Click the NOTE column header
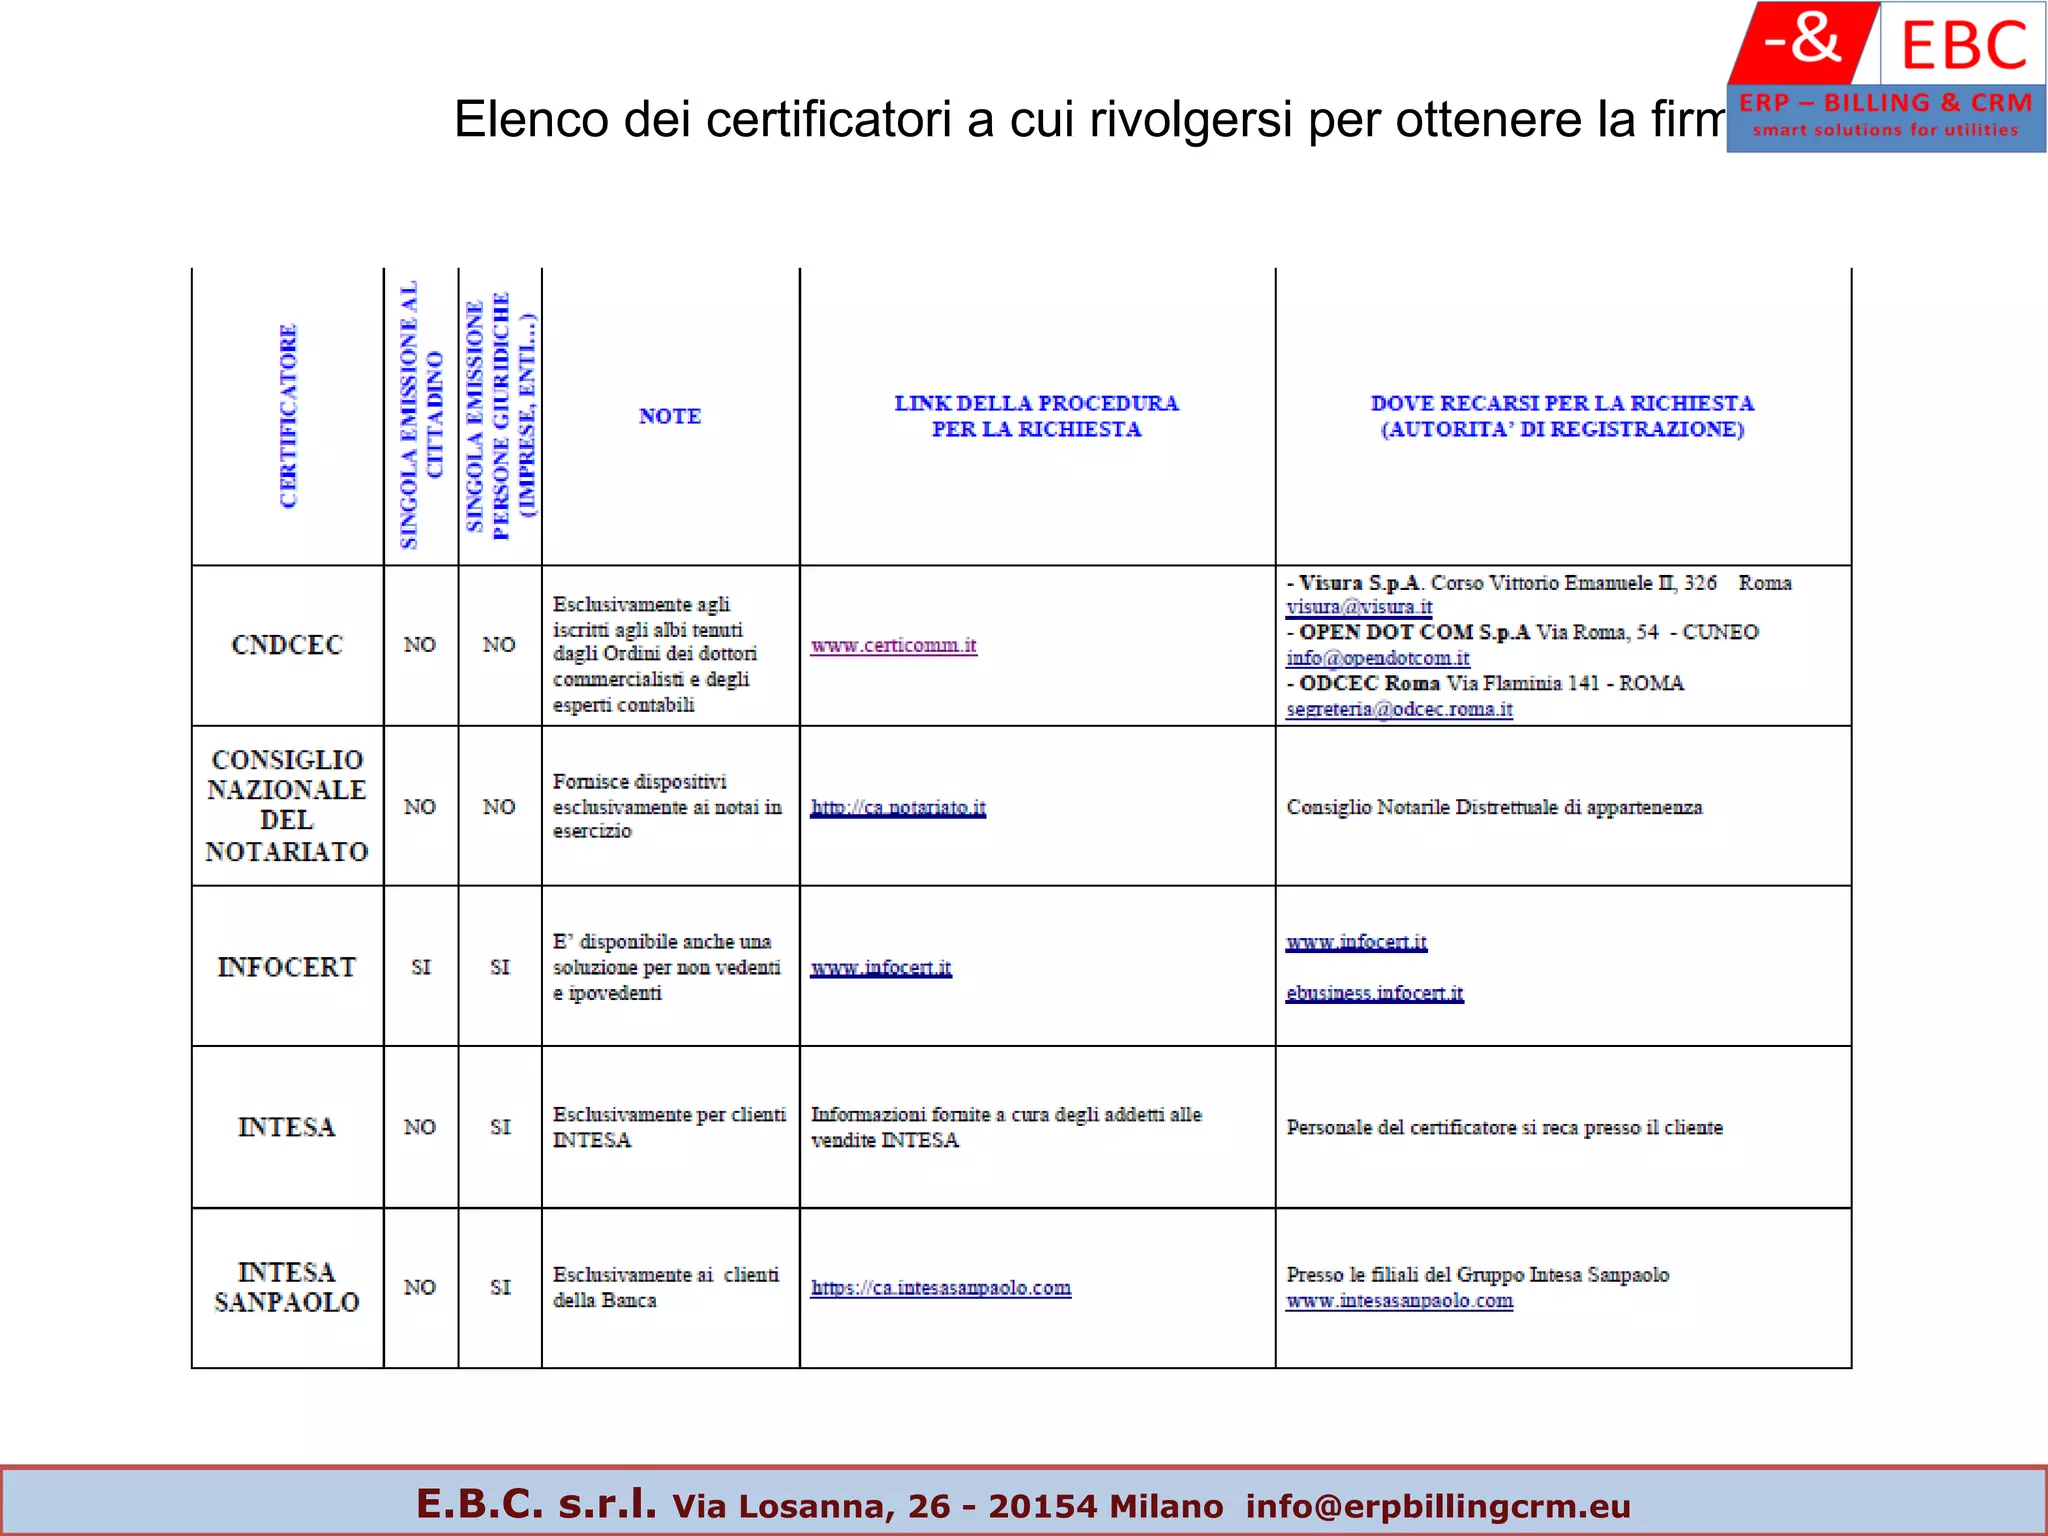 (670, 416)
